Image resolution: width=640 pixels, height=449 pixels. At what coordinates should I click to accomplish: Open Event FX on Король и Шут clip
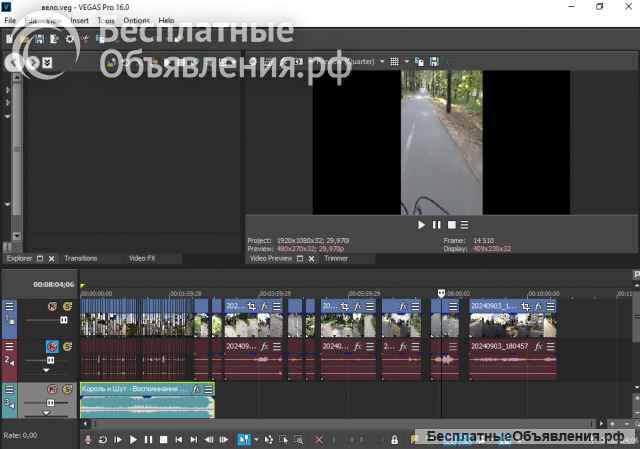point(196,389)
